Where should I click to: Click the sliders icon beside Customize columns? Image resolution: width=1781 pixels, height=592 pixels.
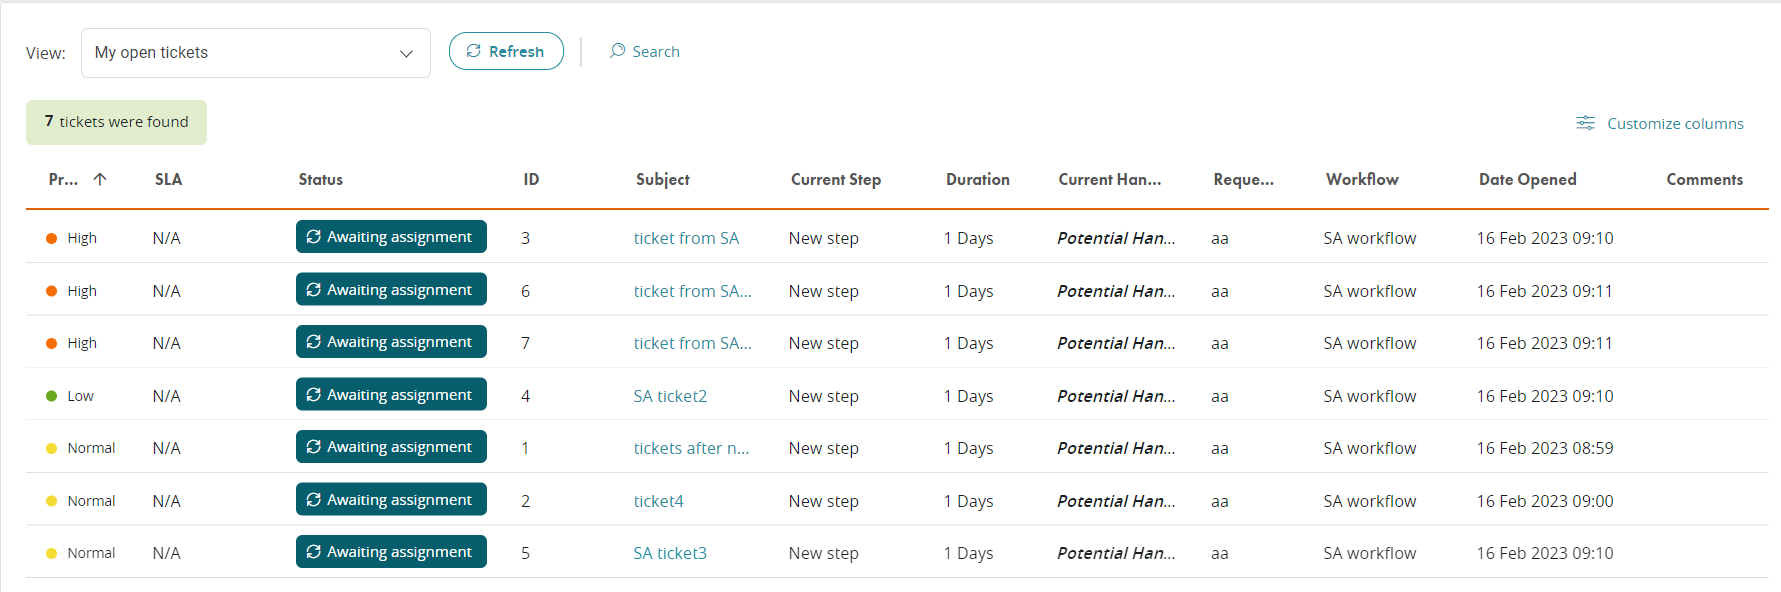click(1585, 123)
